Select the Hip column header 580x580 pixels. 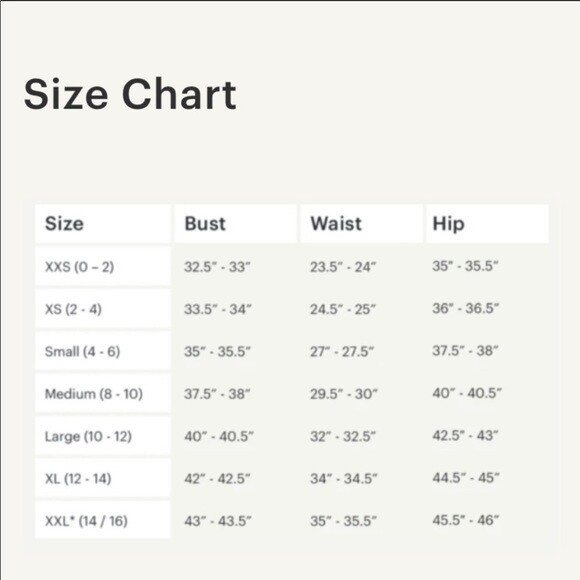click(488, 224)
